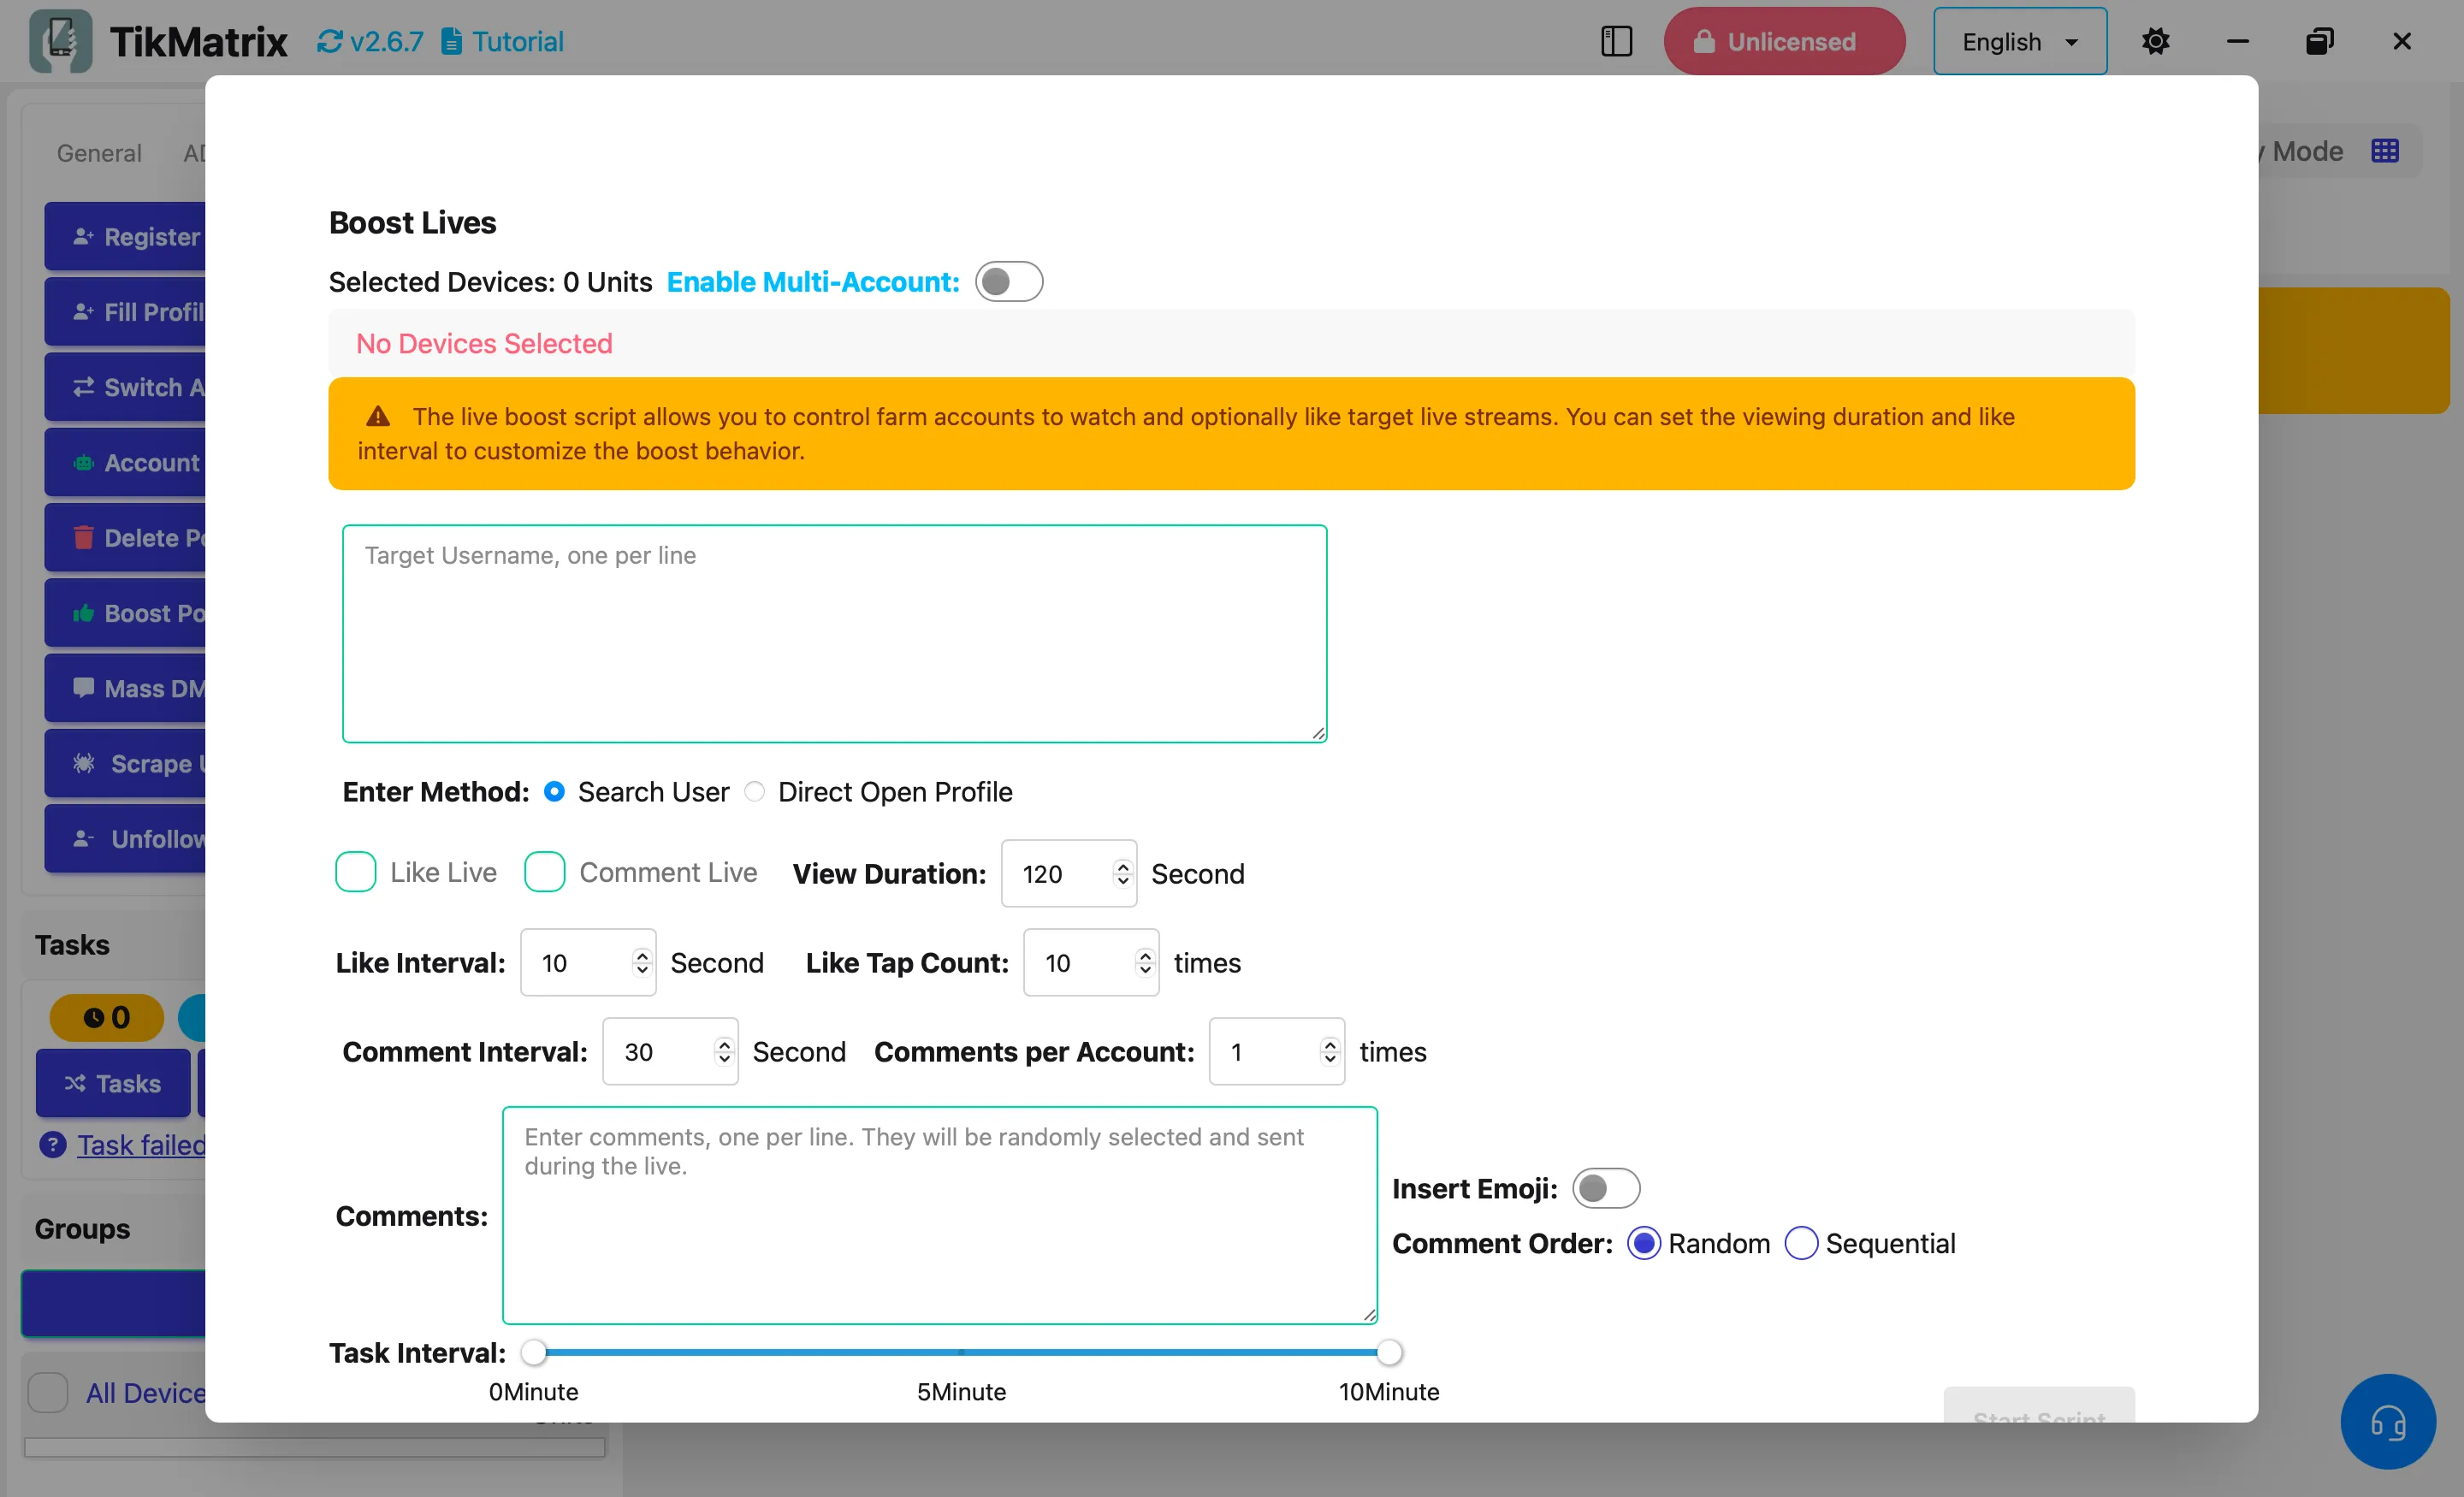Select the Direct Open Profile method
2464x1497 pixels.
[x=755, y=792]
